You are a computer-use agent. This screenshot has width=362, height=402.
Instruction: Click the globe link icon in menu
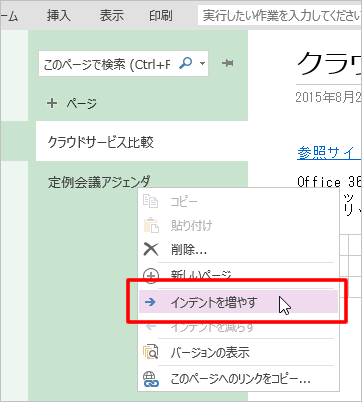[151, 379]
